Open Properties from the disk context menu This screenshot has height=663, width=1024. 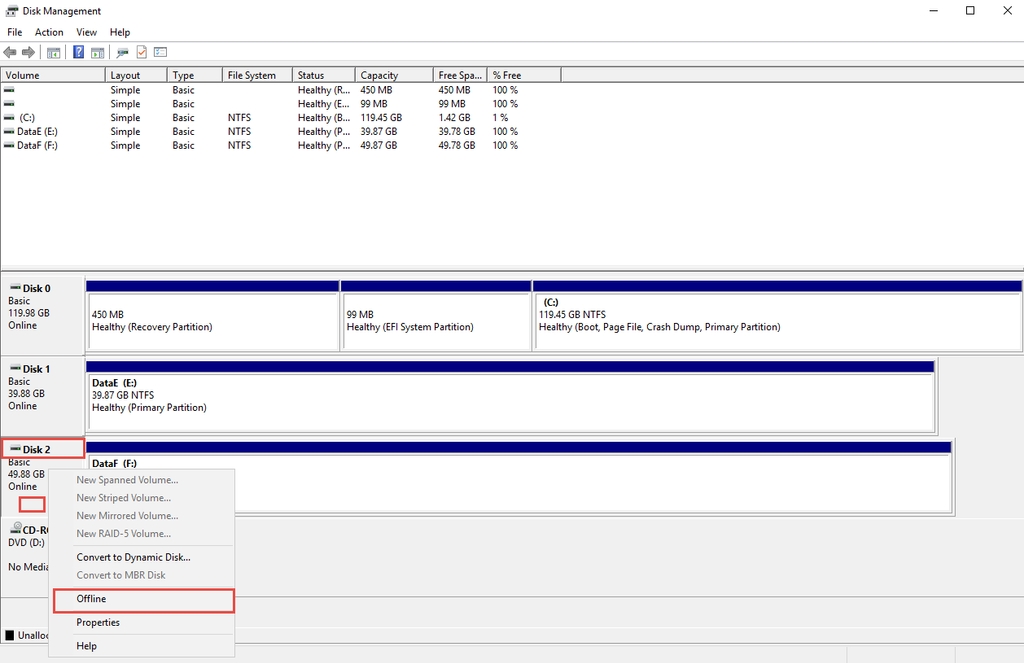tap(98, 622)
